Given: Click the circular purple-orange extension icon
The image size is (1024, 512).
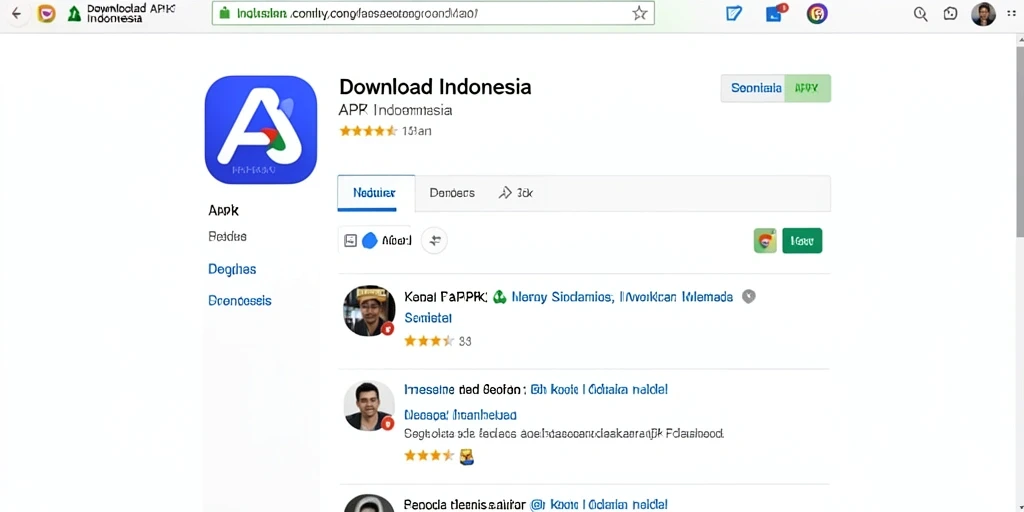Looking at the screenshot, I should click(817, 14).
